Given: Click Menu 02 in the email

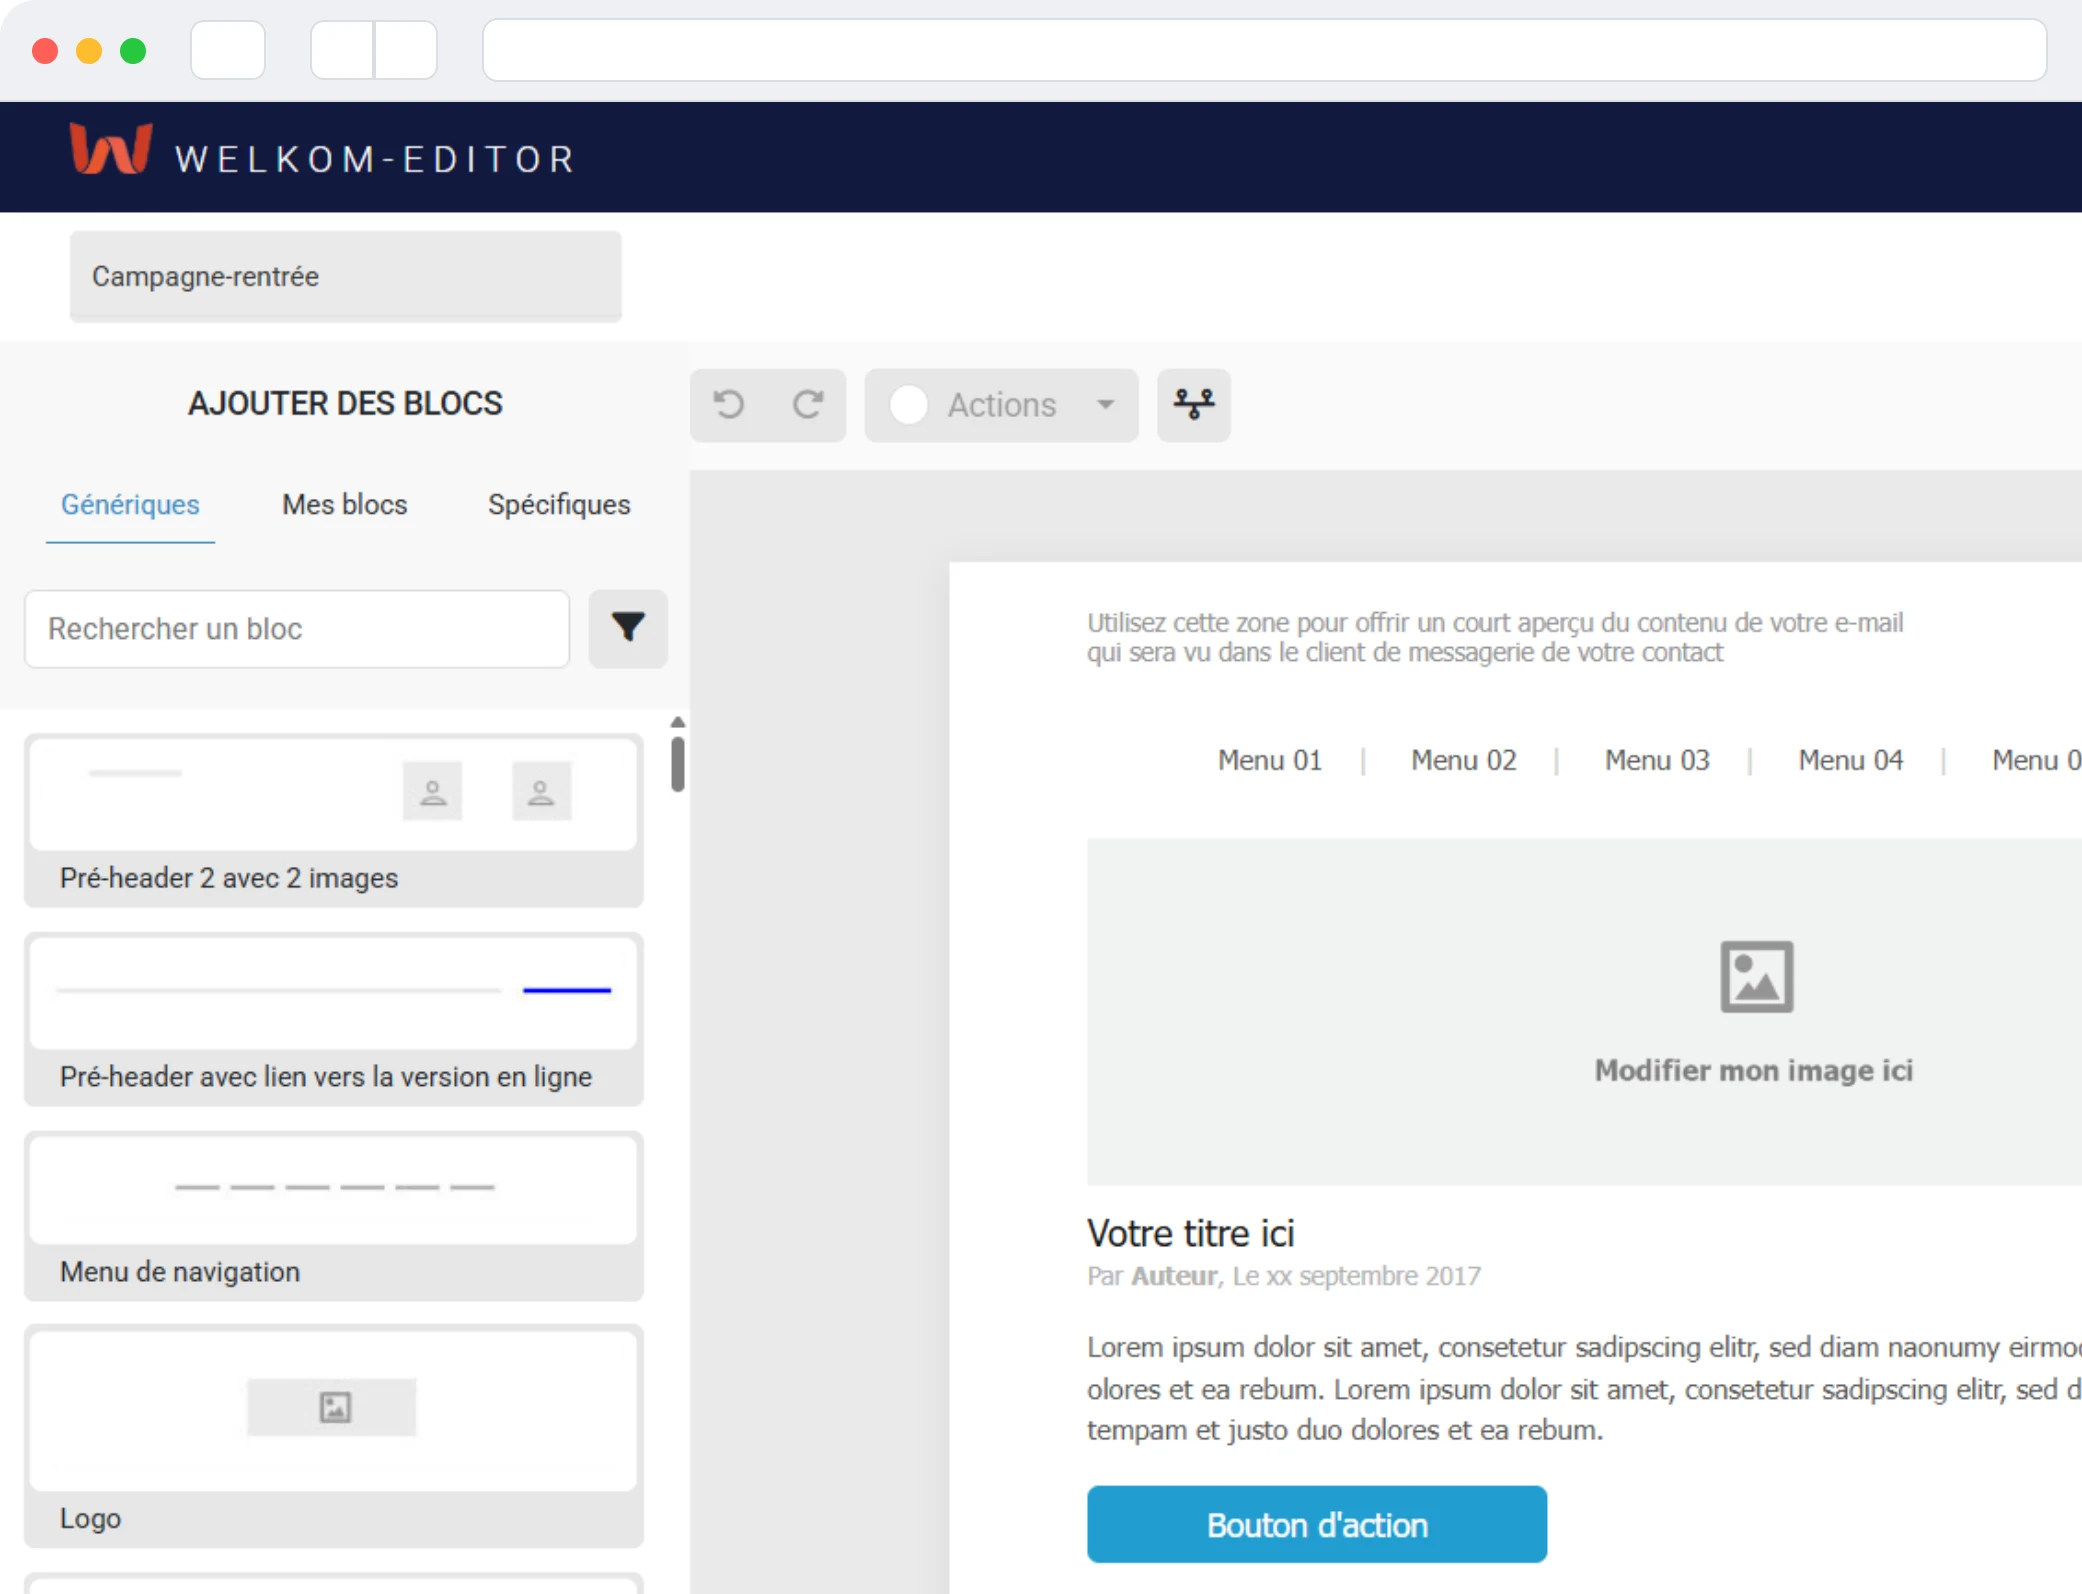Looking at the screenshot, I should [x=1464, y=761].
